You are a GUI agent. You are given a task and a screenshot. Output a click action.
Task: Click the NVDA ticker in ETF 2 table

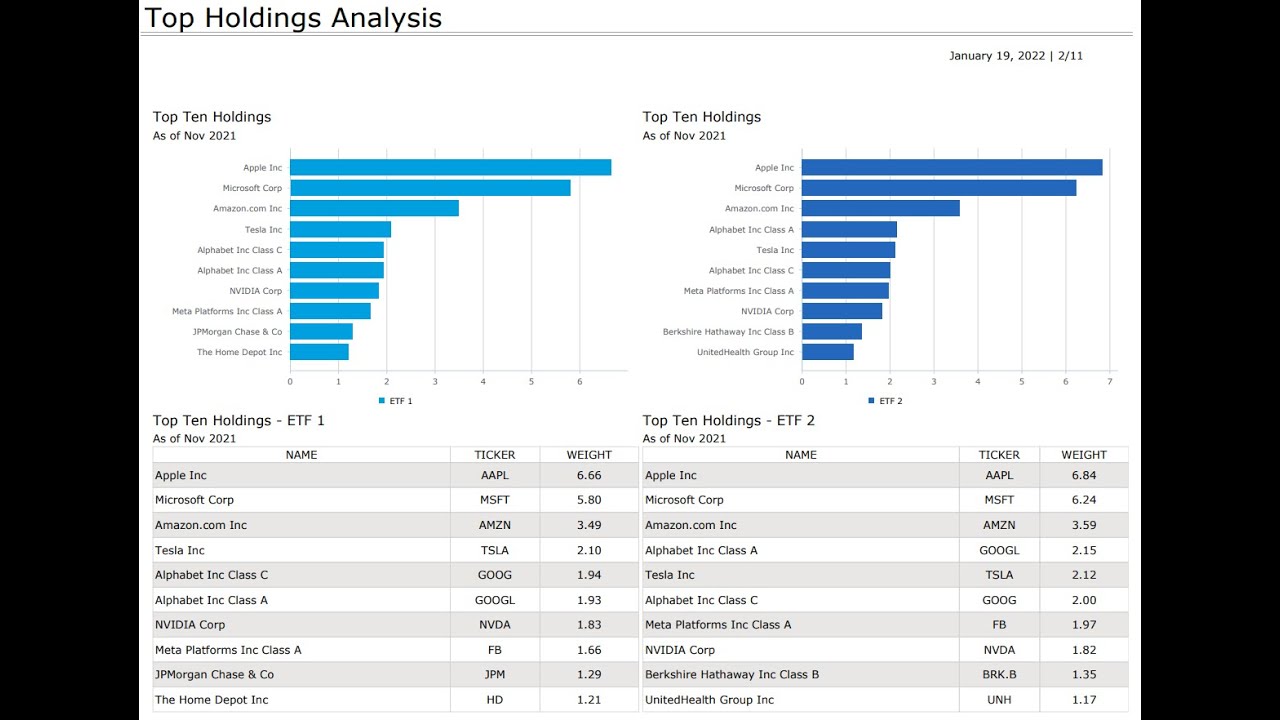click(999, 650)
